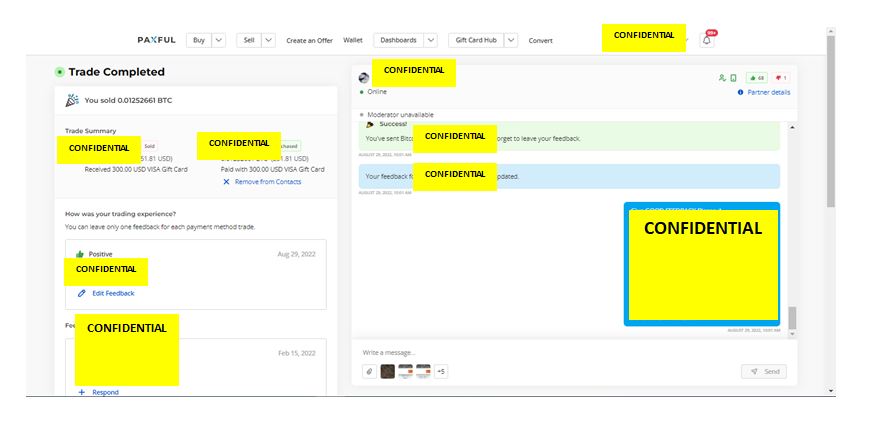The width and height of the screenshot is (873, 434).
Task: Click Remove from Contacts
Action: pos(268,182)
